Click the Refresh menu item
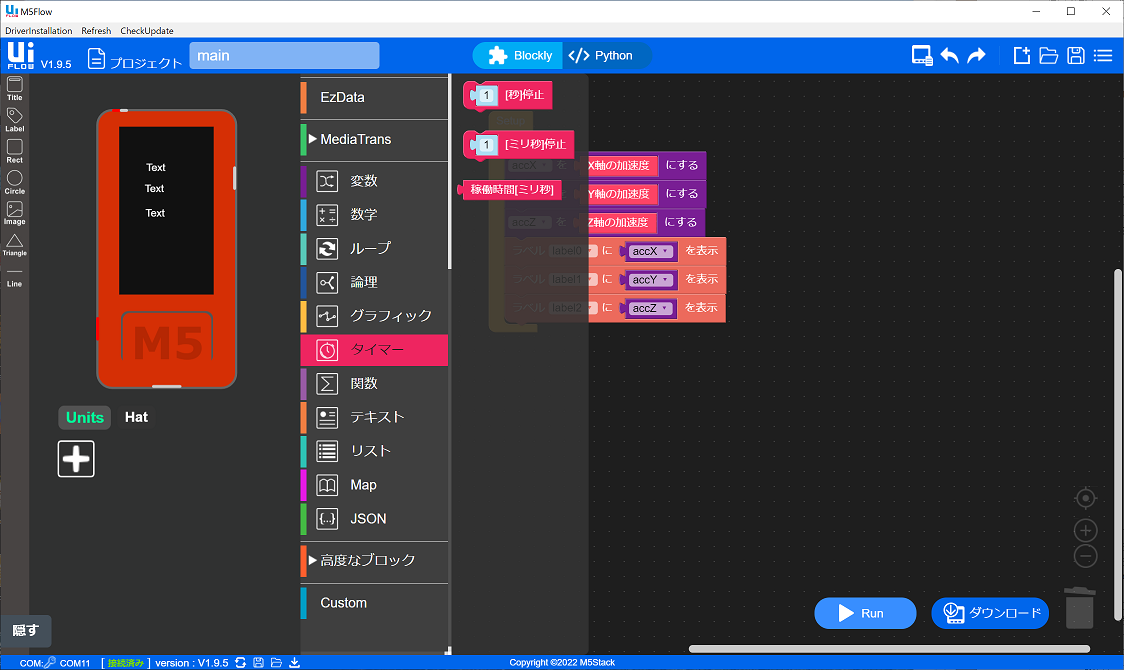1124x670 pixels. pos(96,31)
